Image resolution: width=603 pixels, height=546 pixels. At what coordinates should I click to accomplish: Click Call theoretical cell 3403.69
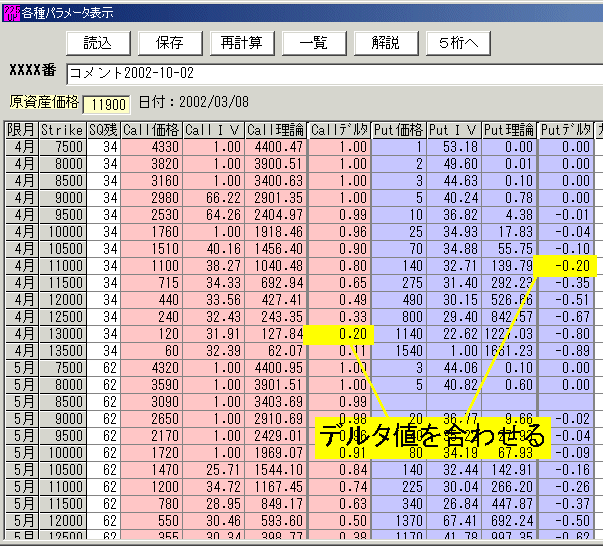pyautogui.click(x=276, y=402)
